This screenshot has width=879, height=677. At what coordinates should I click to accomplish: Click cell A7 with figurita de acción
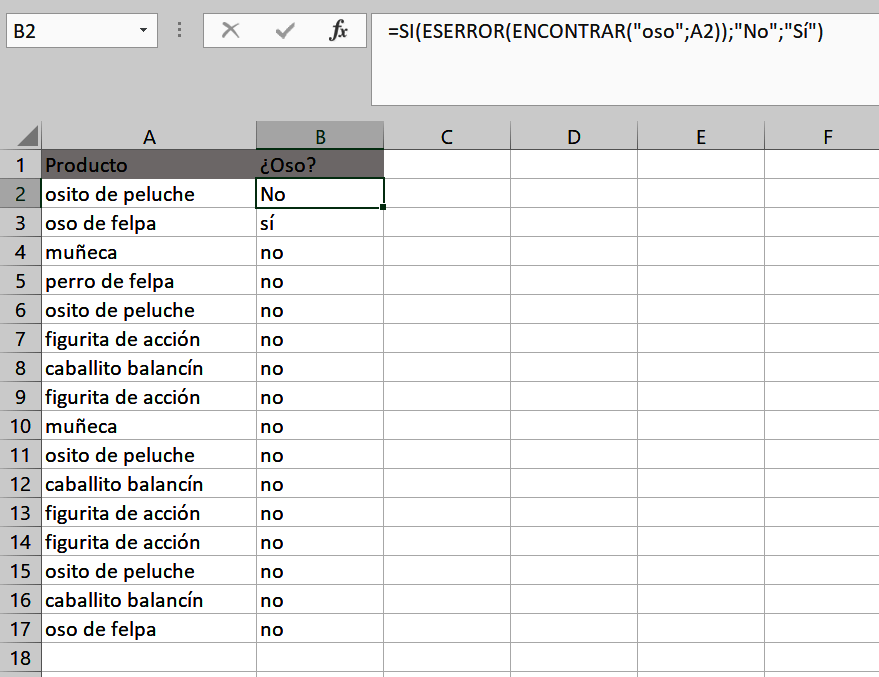[x=148, y=339]
